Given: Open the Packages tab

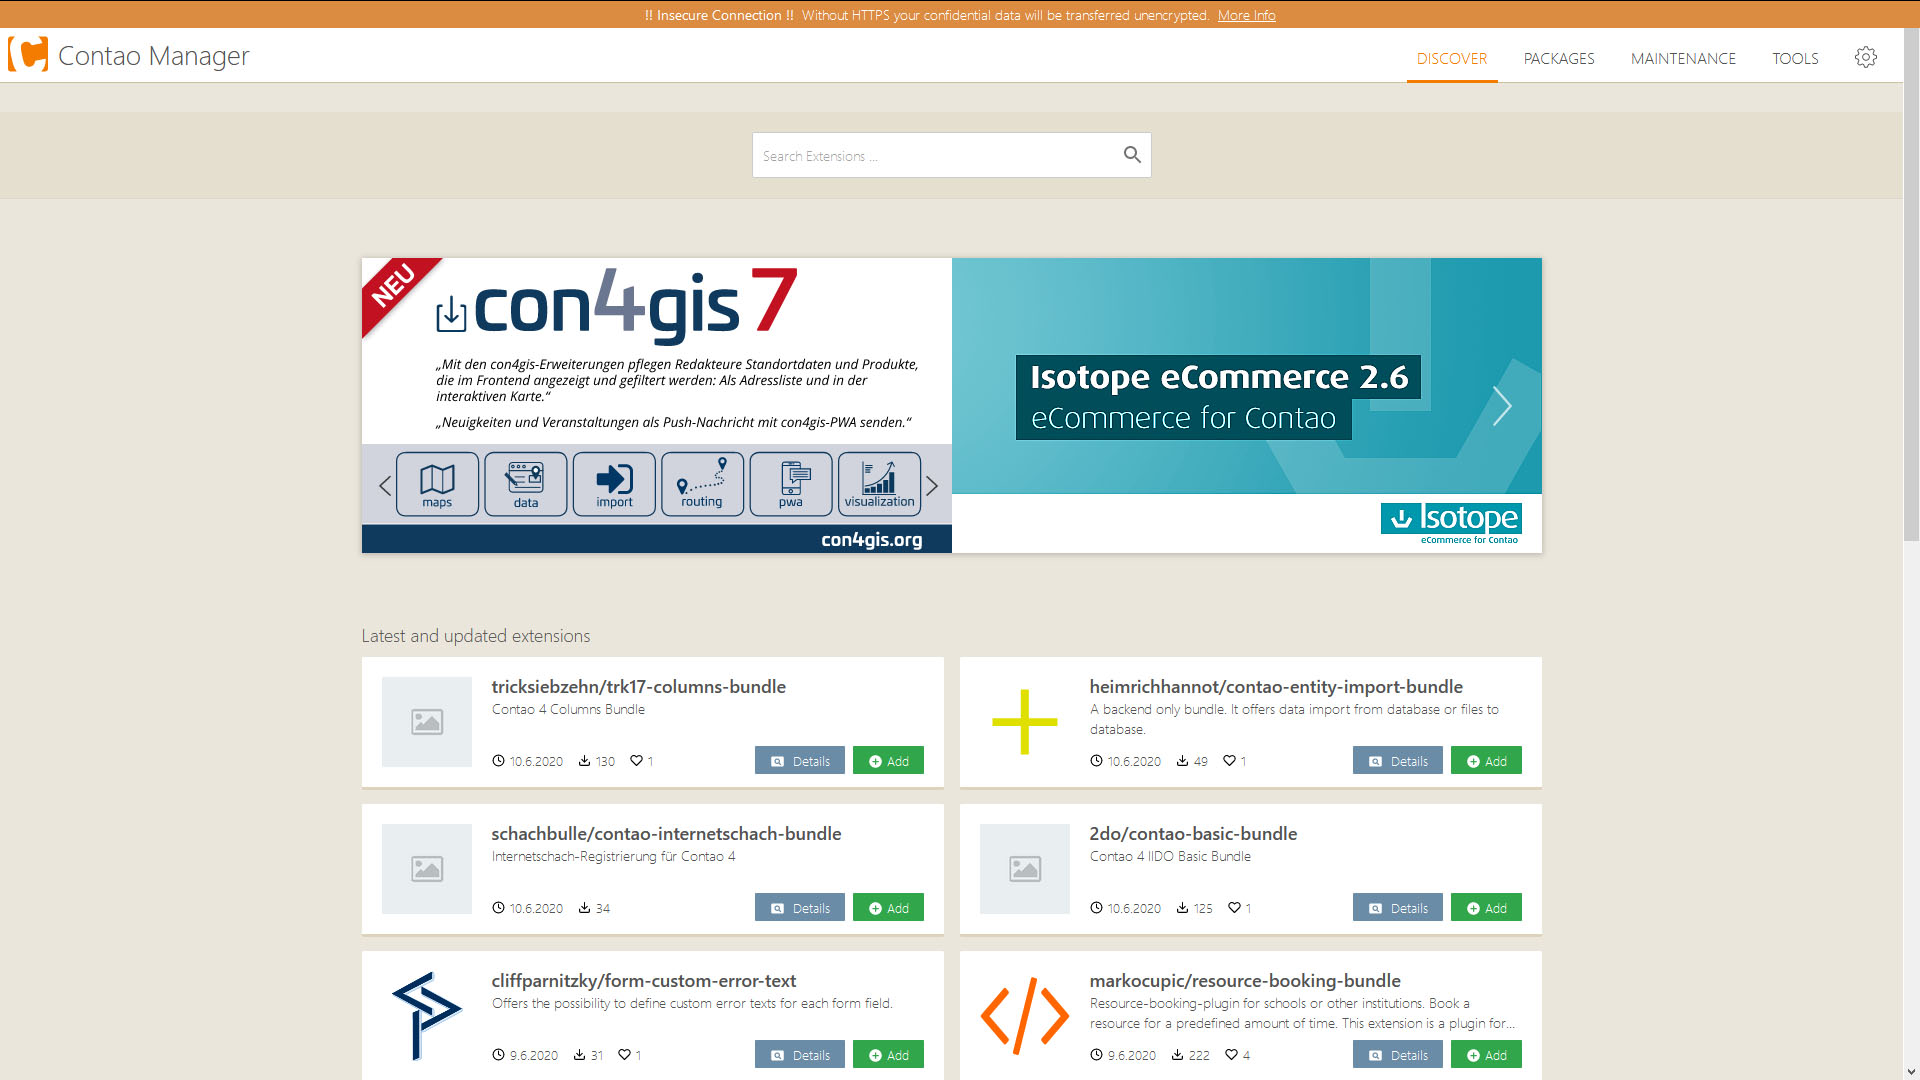Looking at the screenshot, I should click(1558, 58).
